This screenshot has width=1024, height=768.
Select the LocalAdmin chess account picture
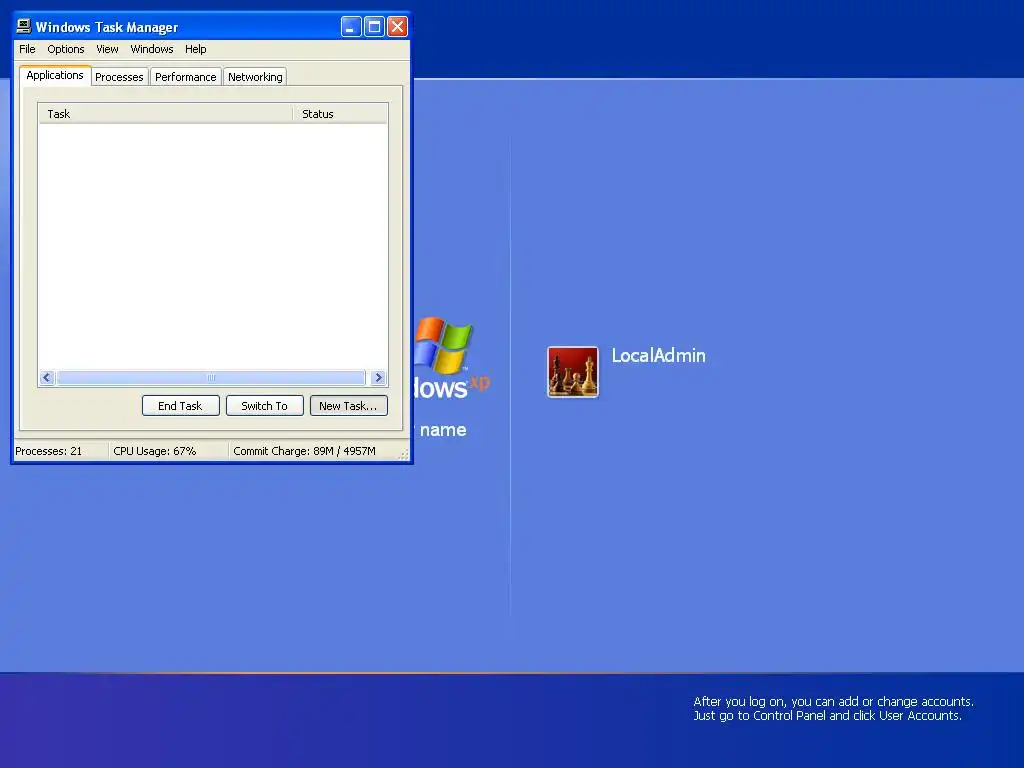573,372
